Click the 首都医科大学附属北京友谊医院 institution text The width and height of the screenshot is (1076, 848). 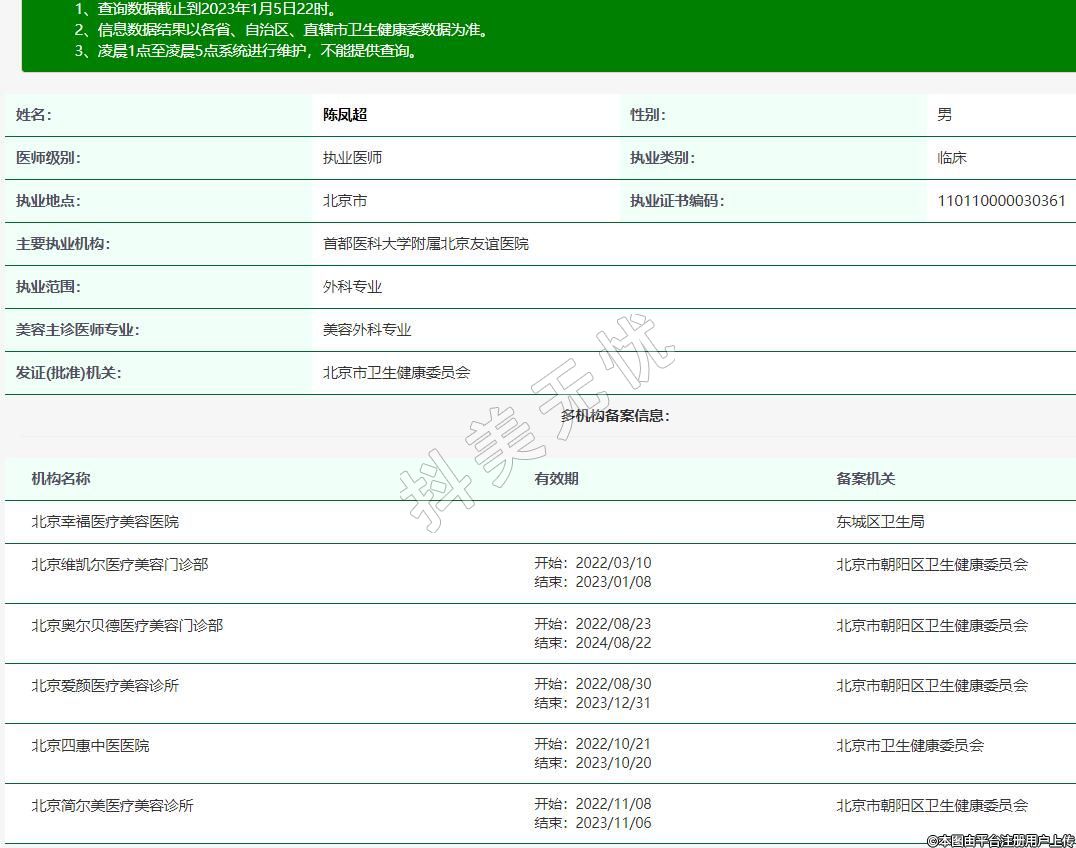[x=425, y=244]
